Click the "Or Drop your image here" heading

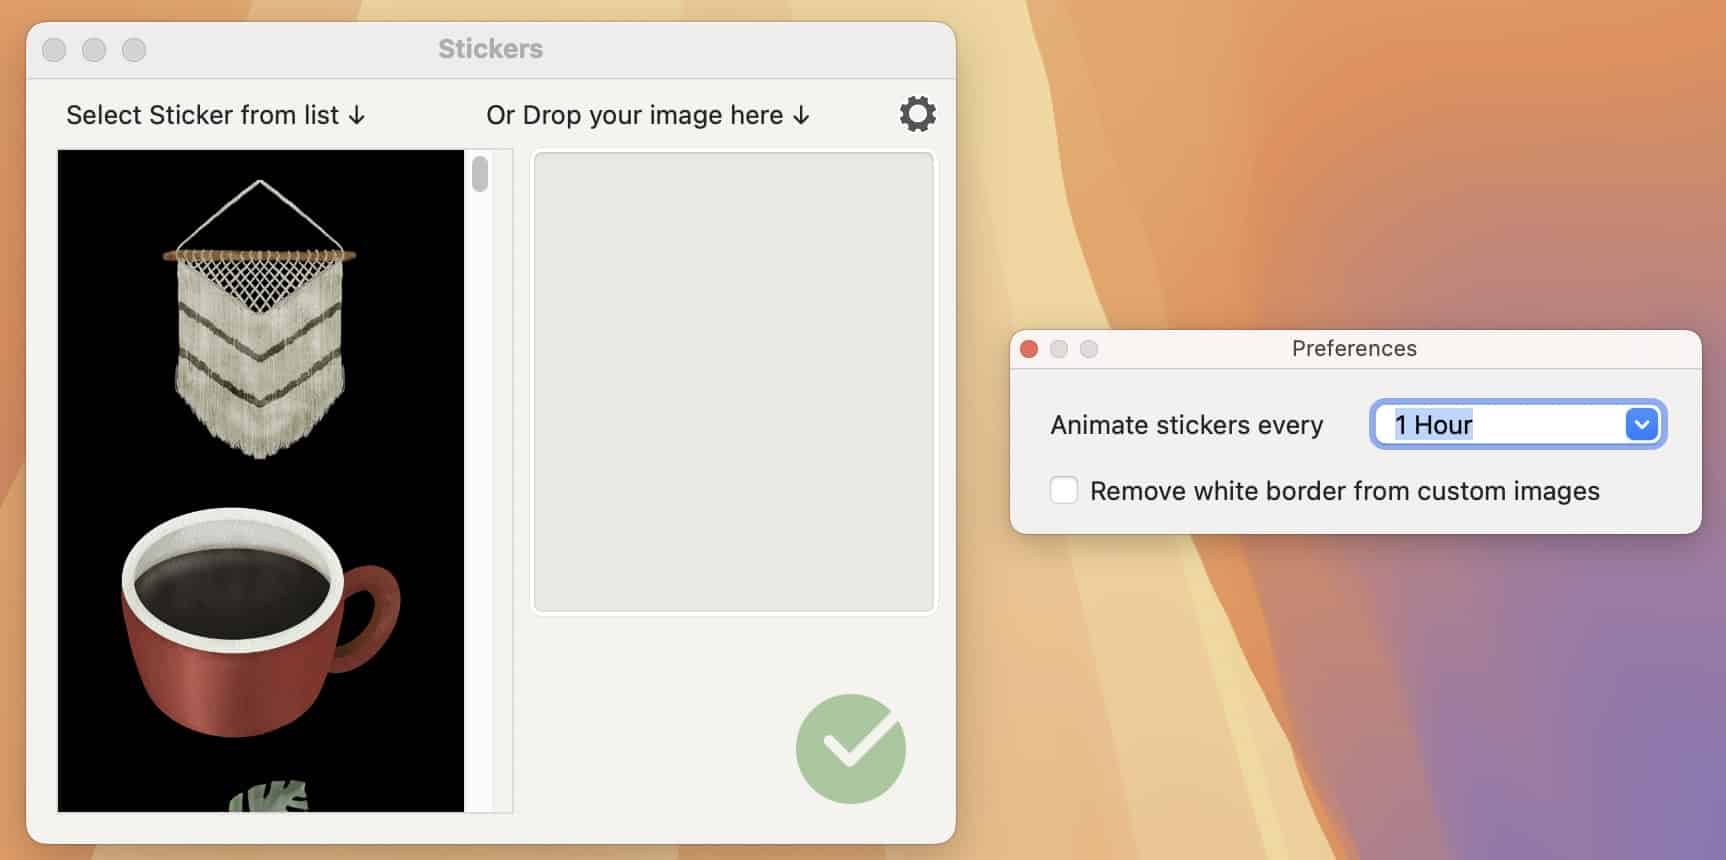tap(647, 115)
